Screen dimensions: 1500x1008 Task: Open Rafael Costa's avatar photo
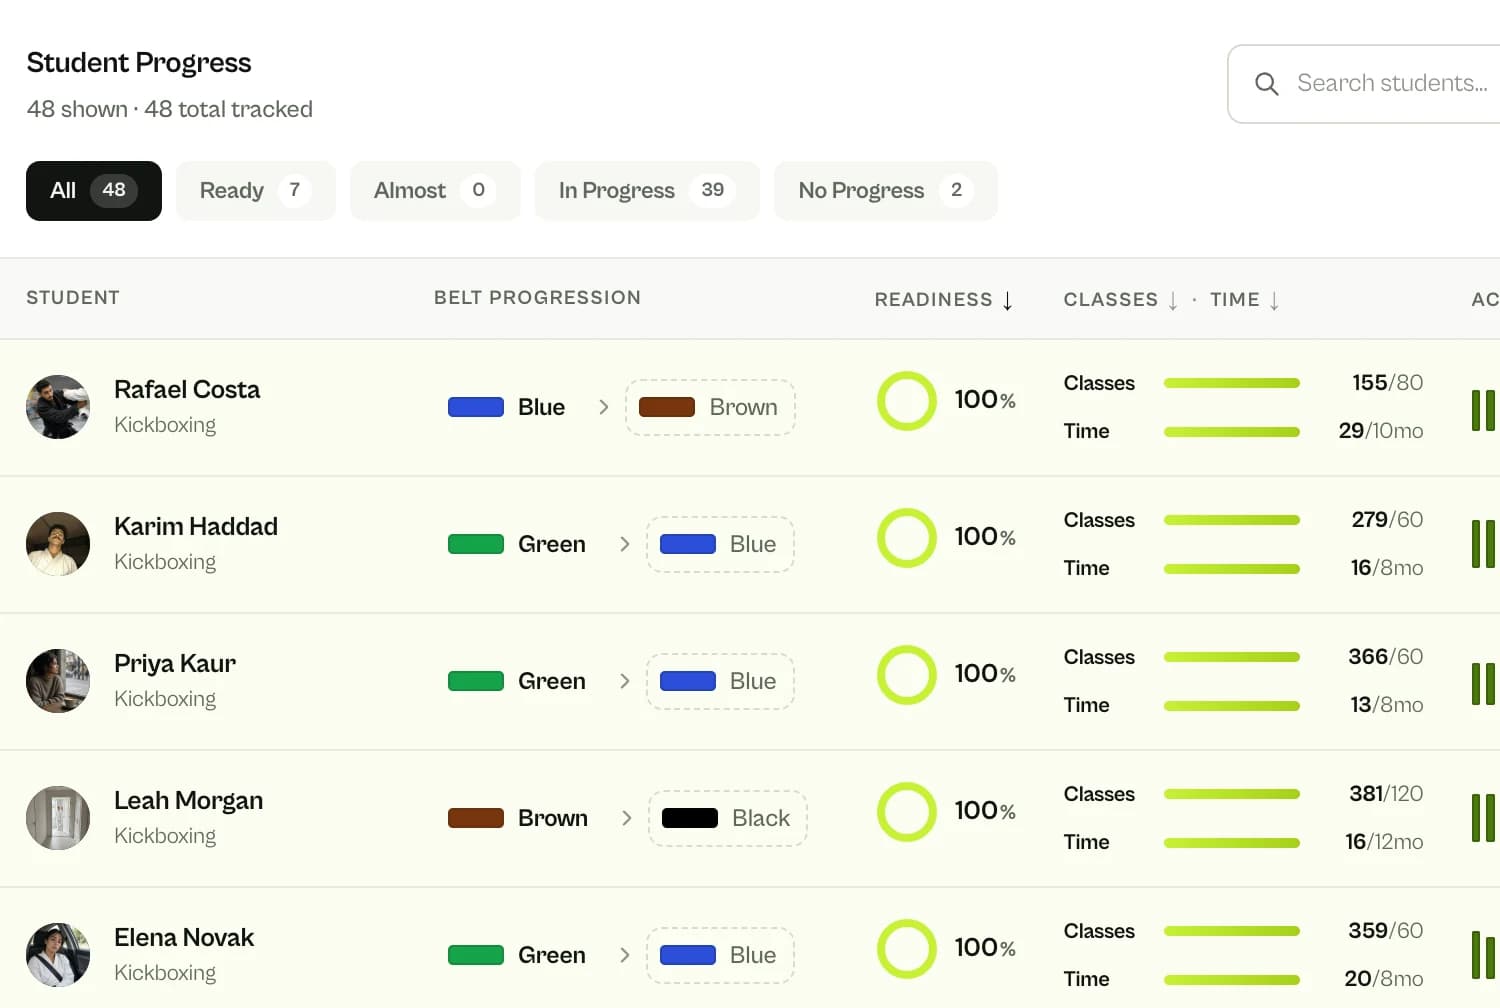click(58, 407)
